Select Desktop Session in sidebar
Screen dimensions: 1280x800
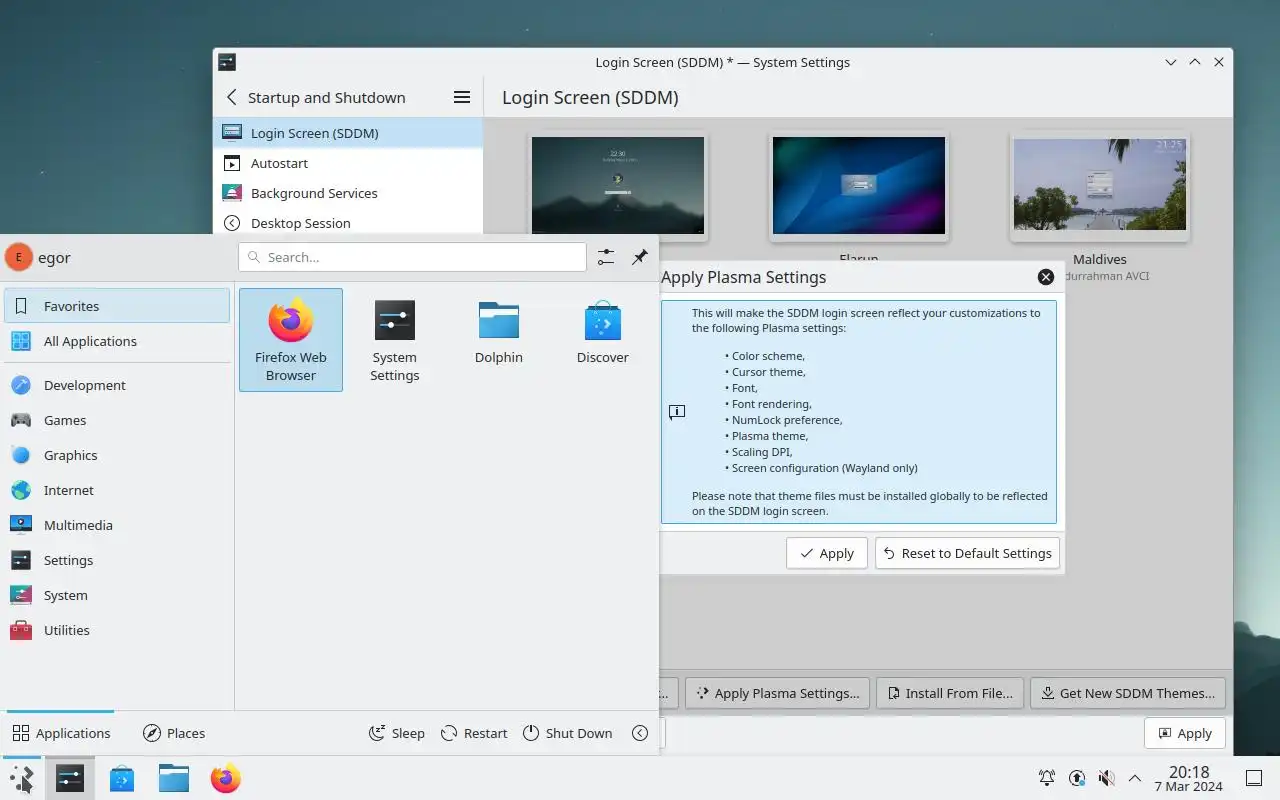click(348, 223)
